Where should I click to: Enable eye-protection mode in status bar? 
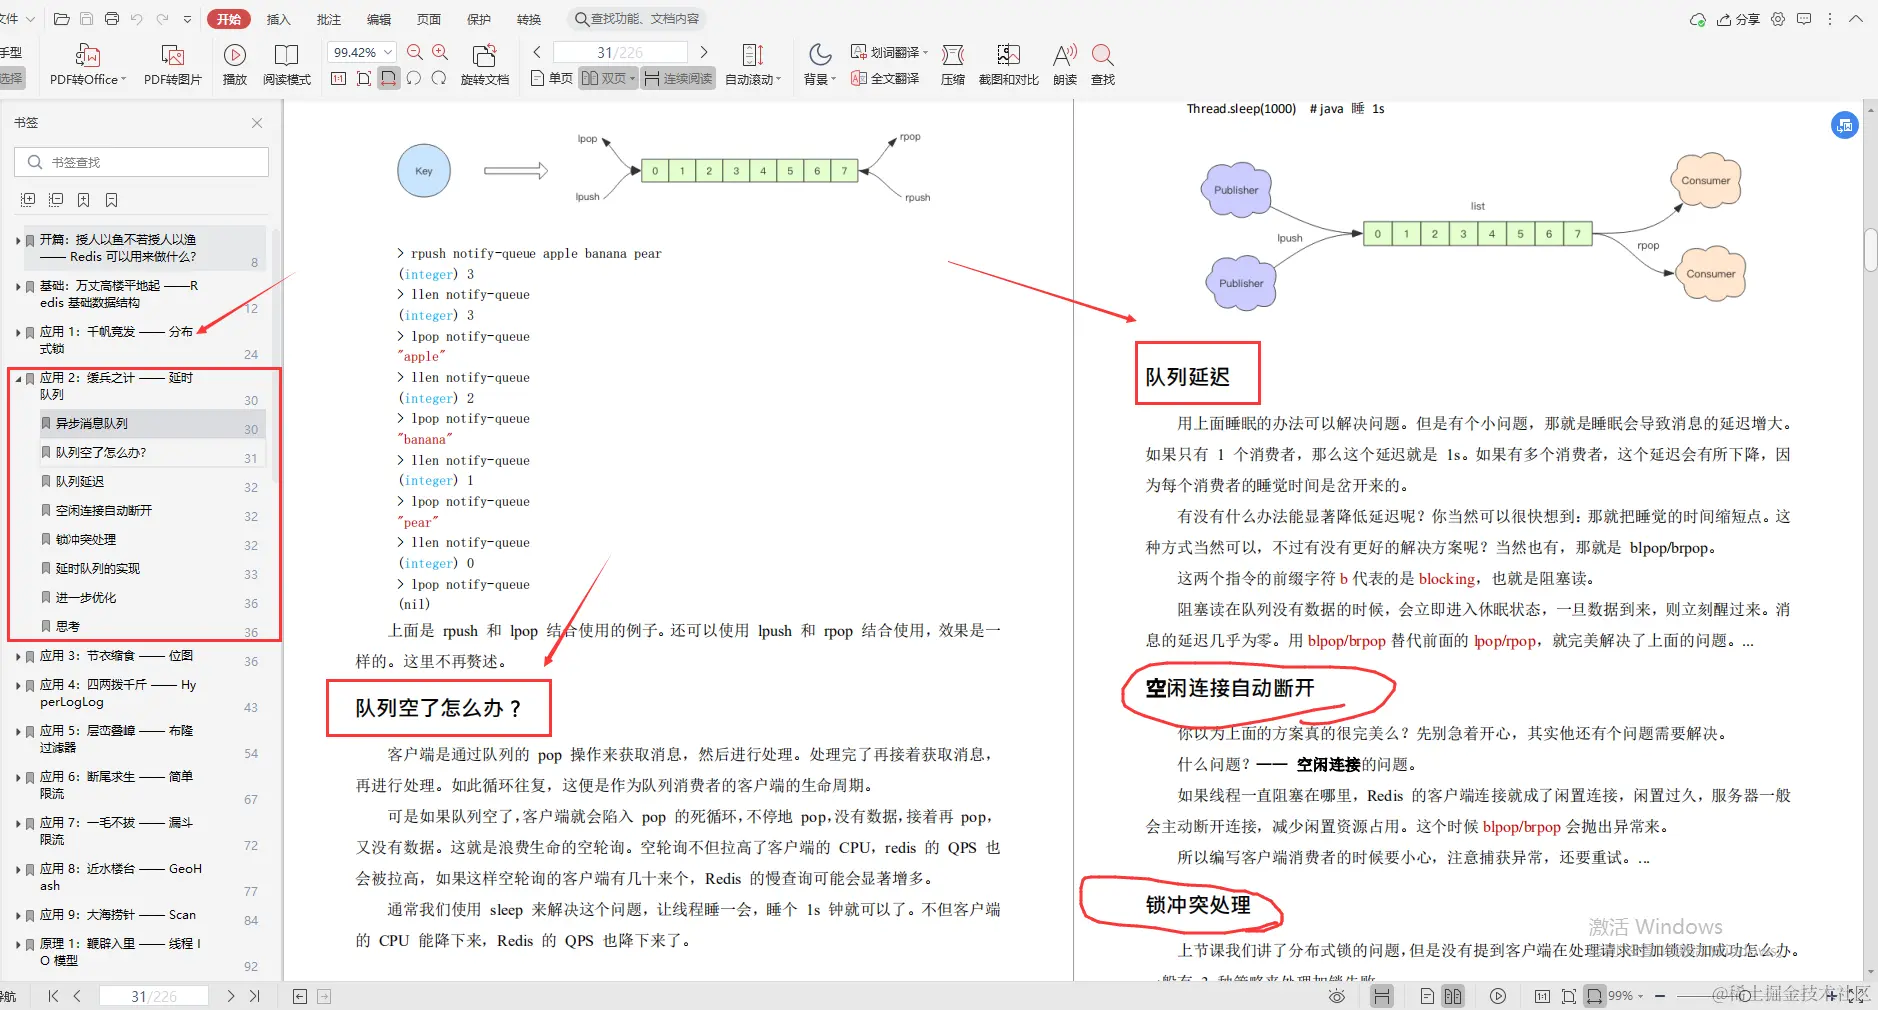[1337, 996]
